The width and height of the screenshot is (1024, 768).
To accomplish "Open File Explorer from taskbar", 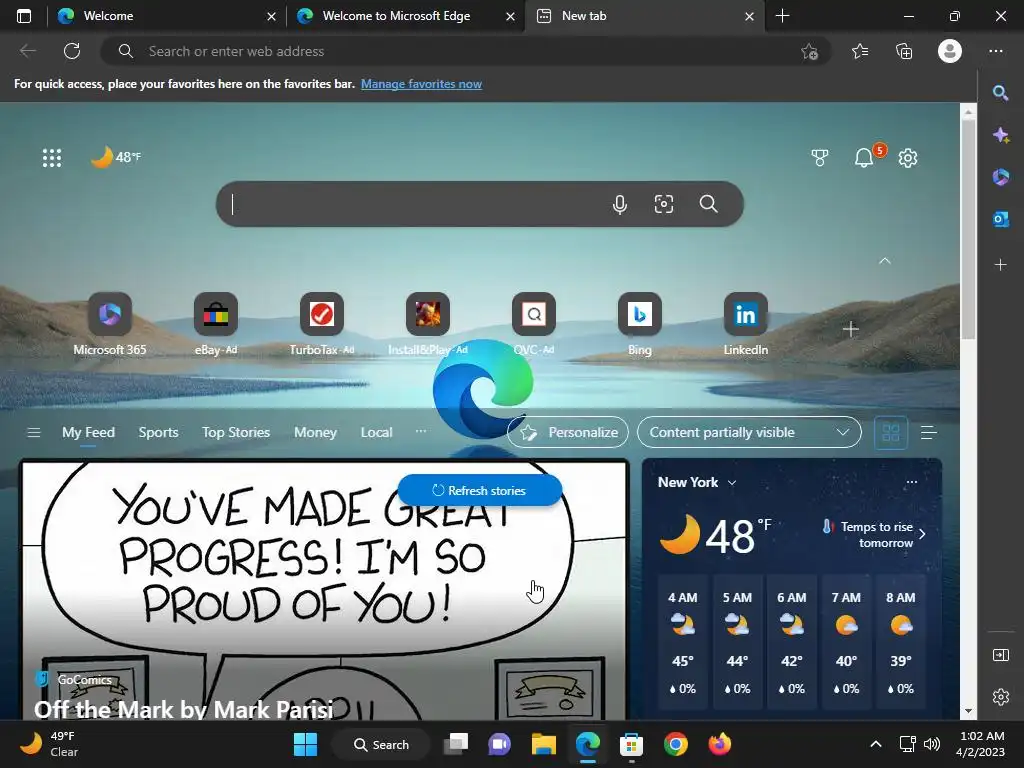I will coord(543,744).
